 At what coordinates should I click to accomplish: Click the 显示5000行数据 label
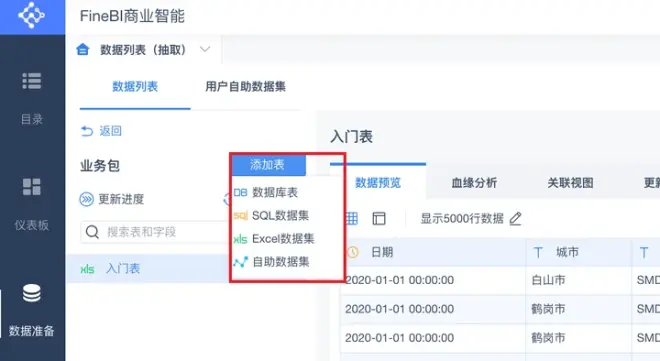[x=462, y=218]
